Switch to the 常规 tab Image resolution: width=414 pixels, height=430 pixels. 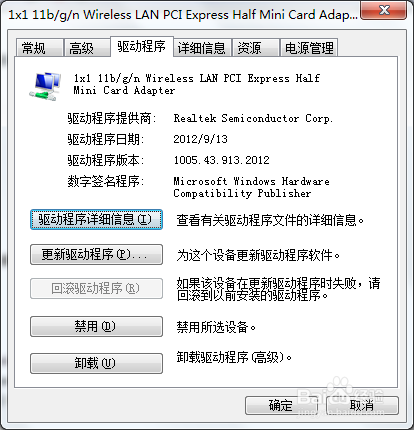pos(39,48)
